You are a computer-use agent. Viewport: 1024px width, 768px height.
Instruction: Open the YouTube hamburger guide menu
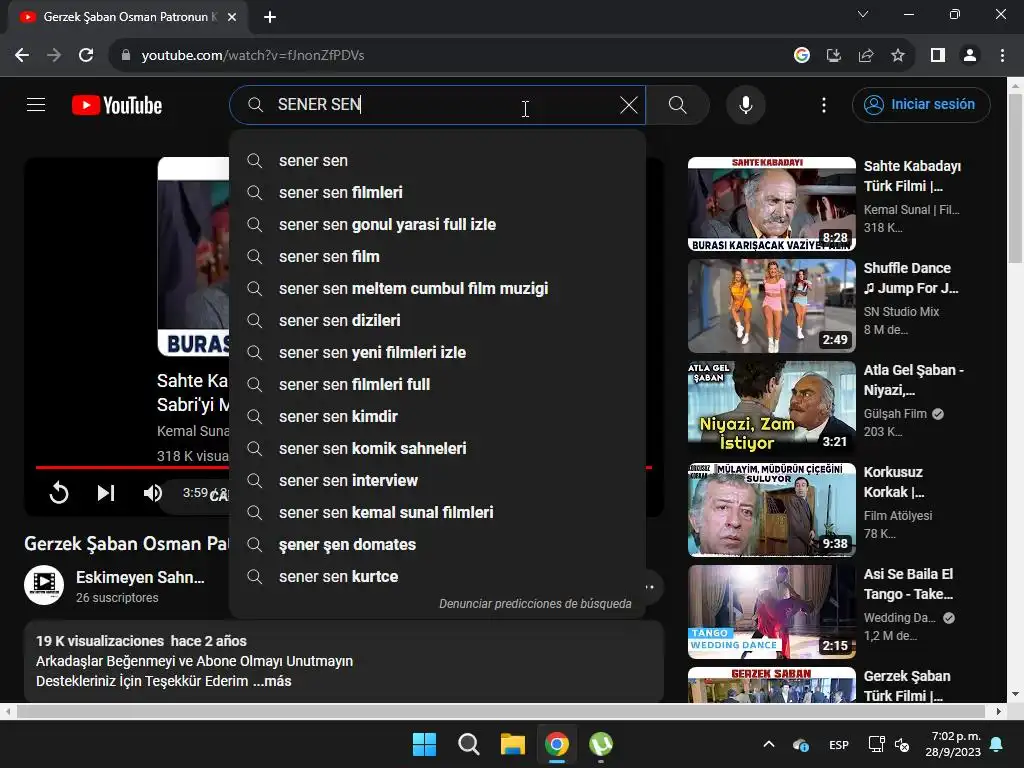(x=36, y=104)
